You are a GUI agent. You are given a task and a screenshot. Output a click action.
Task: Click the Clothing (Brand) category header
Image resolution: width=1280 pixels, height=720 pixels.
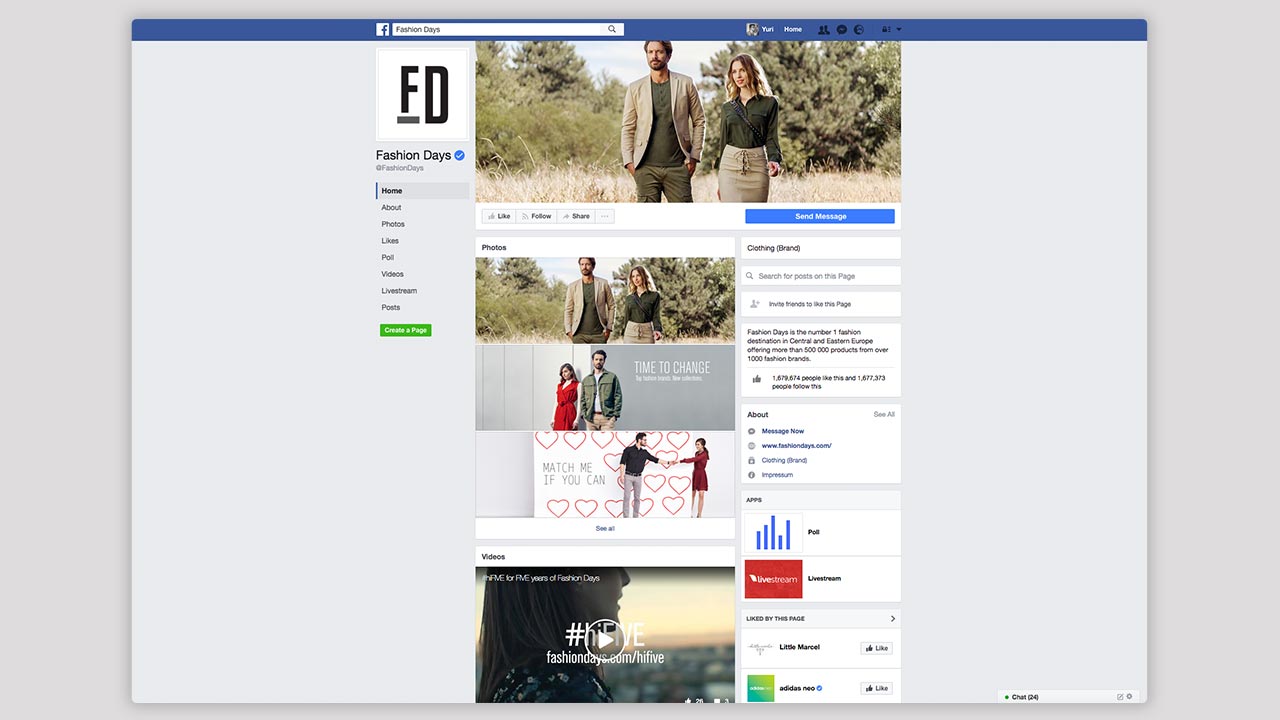pos(773,248)
